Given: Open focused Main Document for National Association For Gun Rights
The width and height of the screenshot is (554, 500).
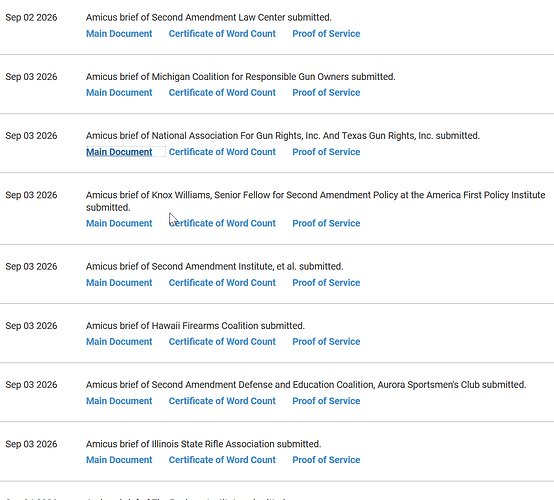Looking at the screenshot, I should pyautogui.click(x=119, y=152).
